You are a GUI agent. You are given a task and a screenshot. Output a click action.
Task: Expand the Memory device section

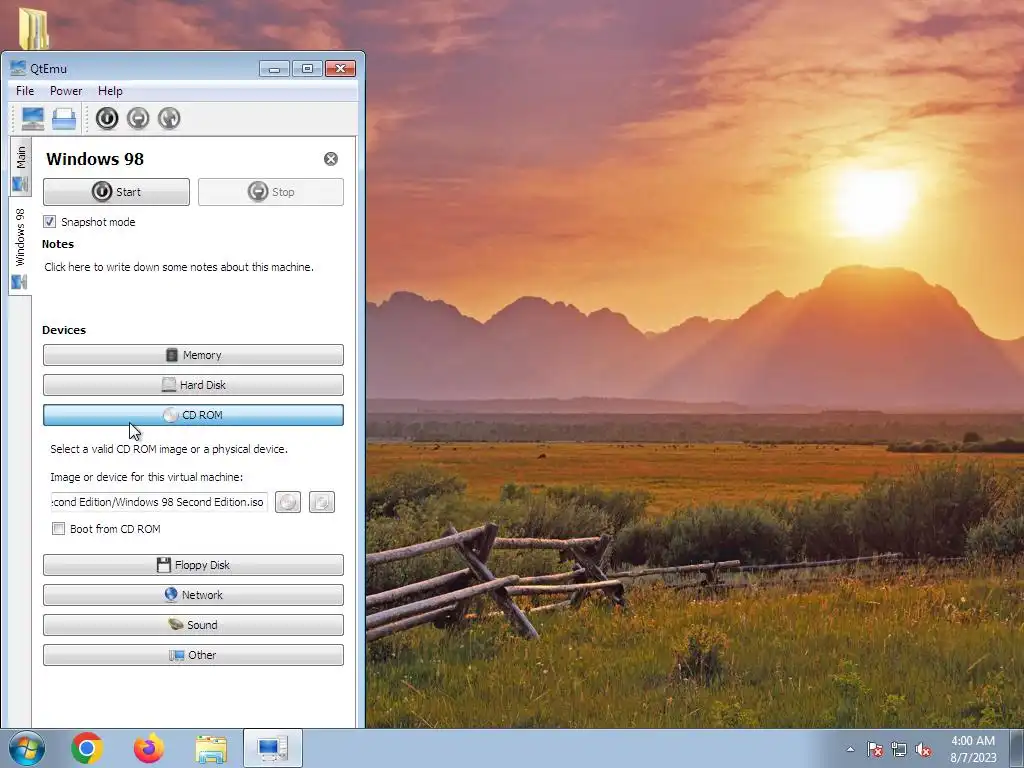193,355
